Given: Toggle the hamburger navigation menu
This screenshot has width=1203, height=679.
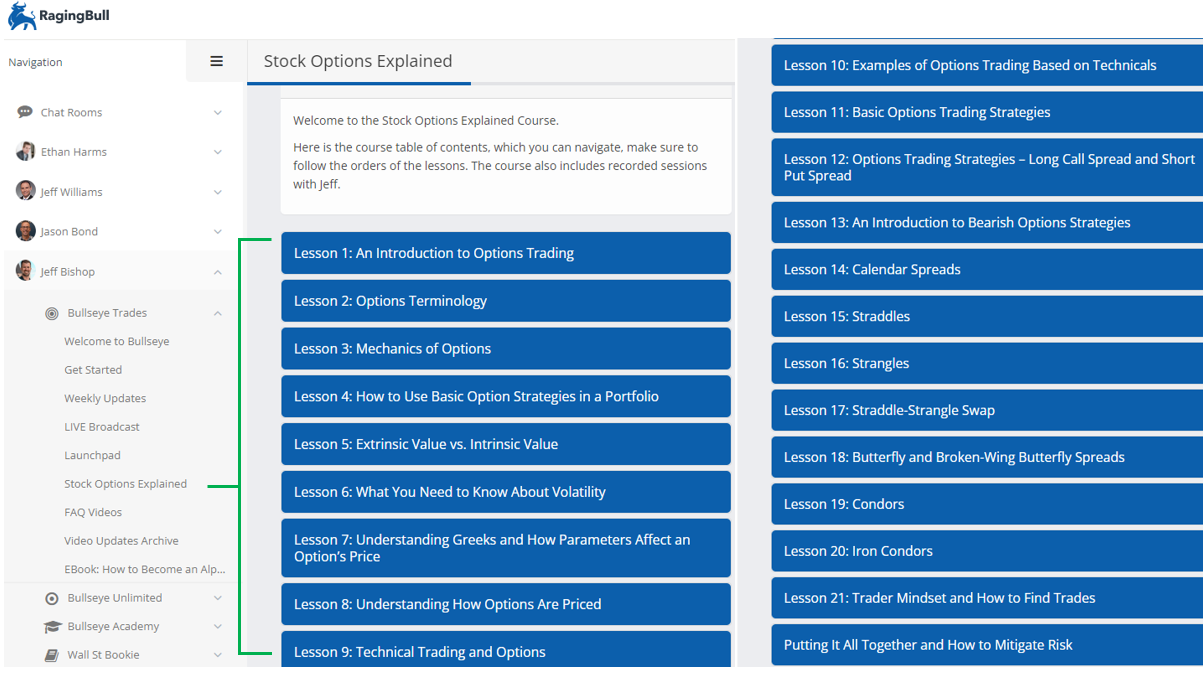Looking at the screenshot, I should click(216, 62).
